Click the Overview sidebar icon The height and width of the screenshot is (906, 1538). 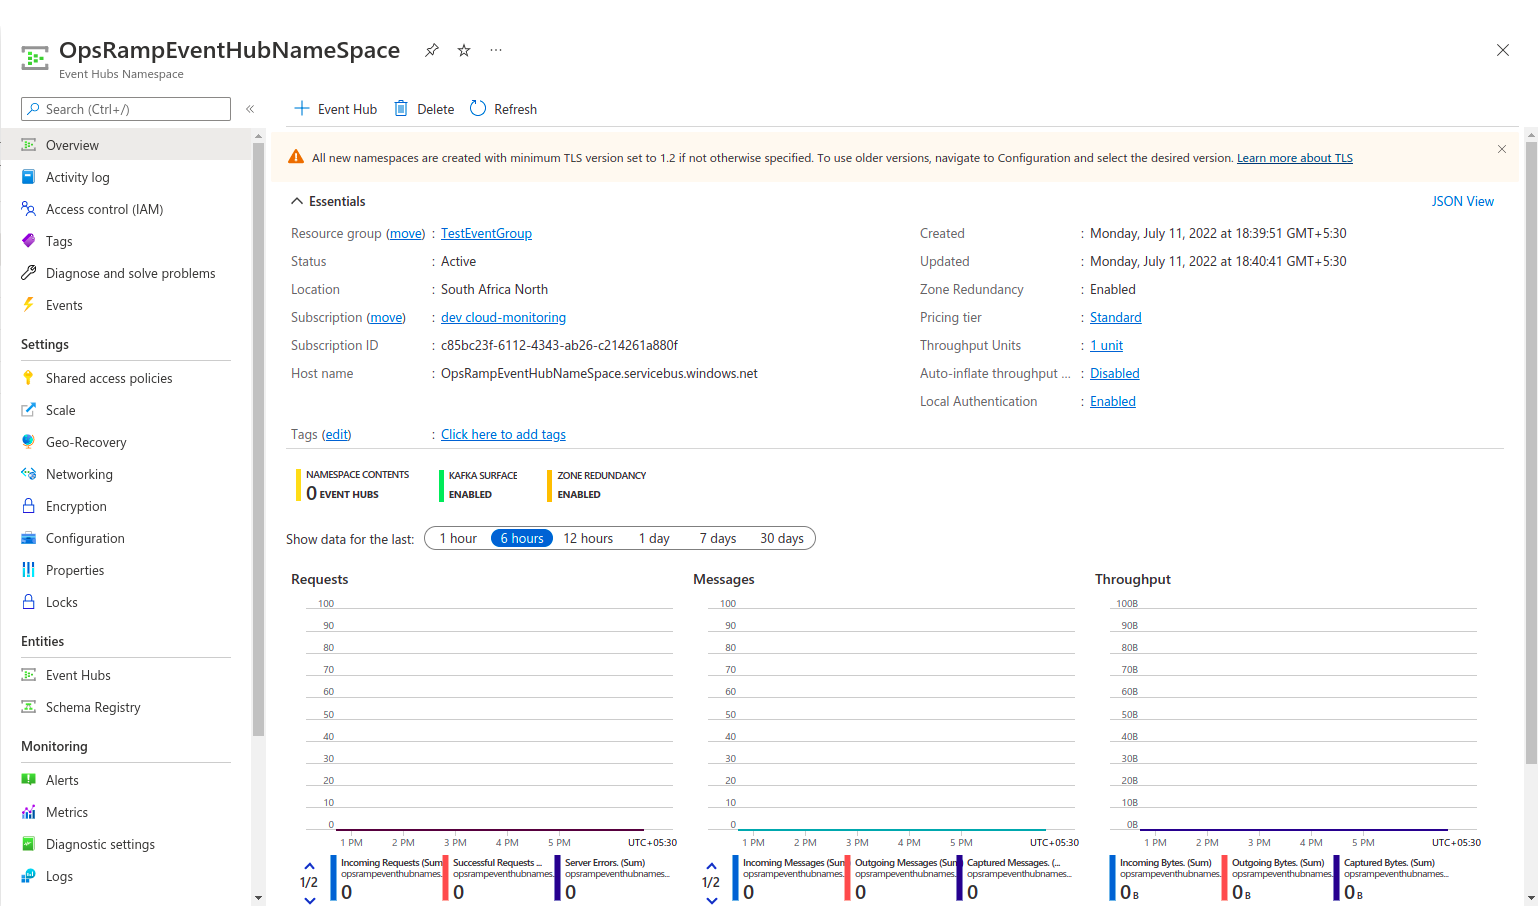pos(29,145)
